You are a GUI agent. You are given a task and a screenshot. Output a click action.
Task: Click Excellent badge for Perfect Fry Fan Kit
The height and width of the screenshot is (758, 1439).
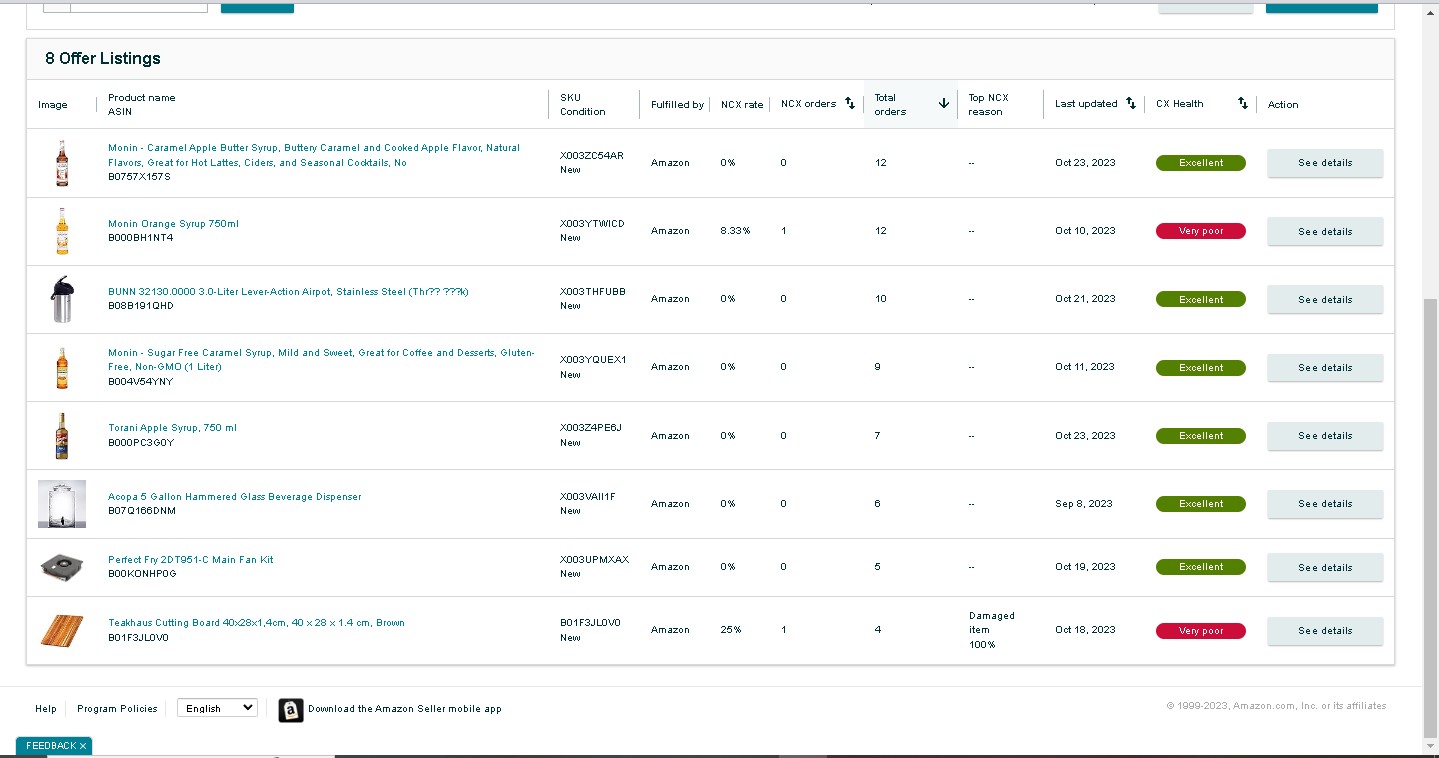pyautogui.click(x=1201, y=567)
